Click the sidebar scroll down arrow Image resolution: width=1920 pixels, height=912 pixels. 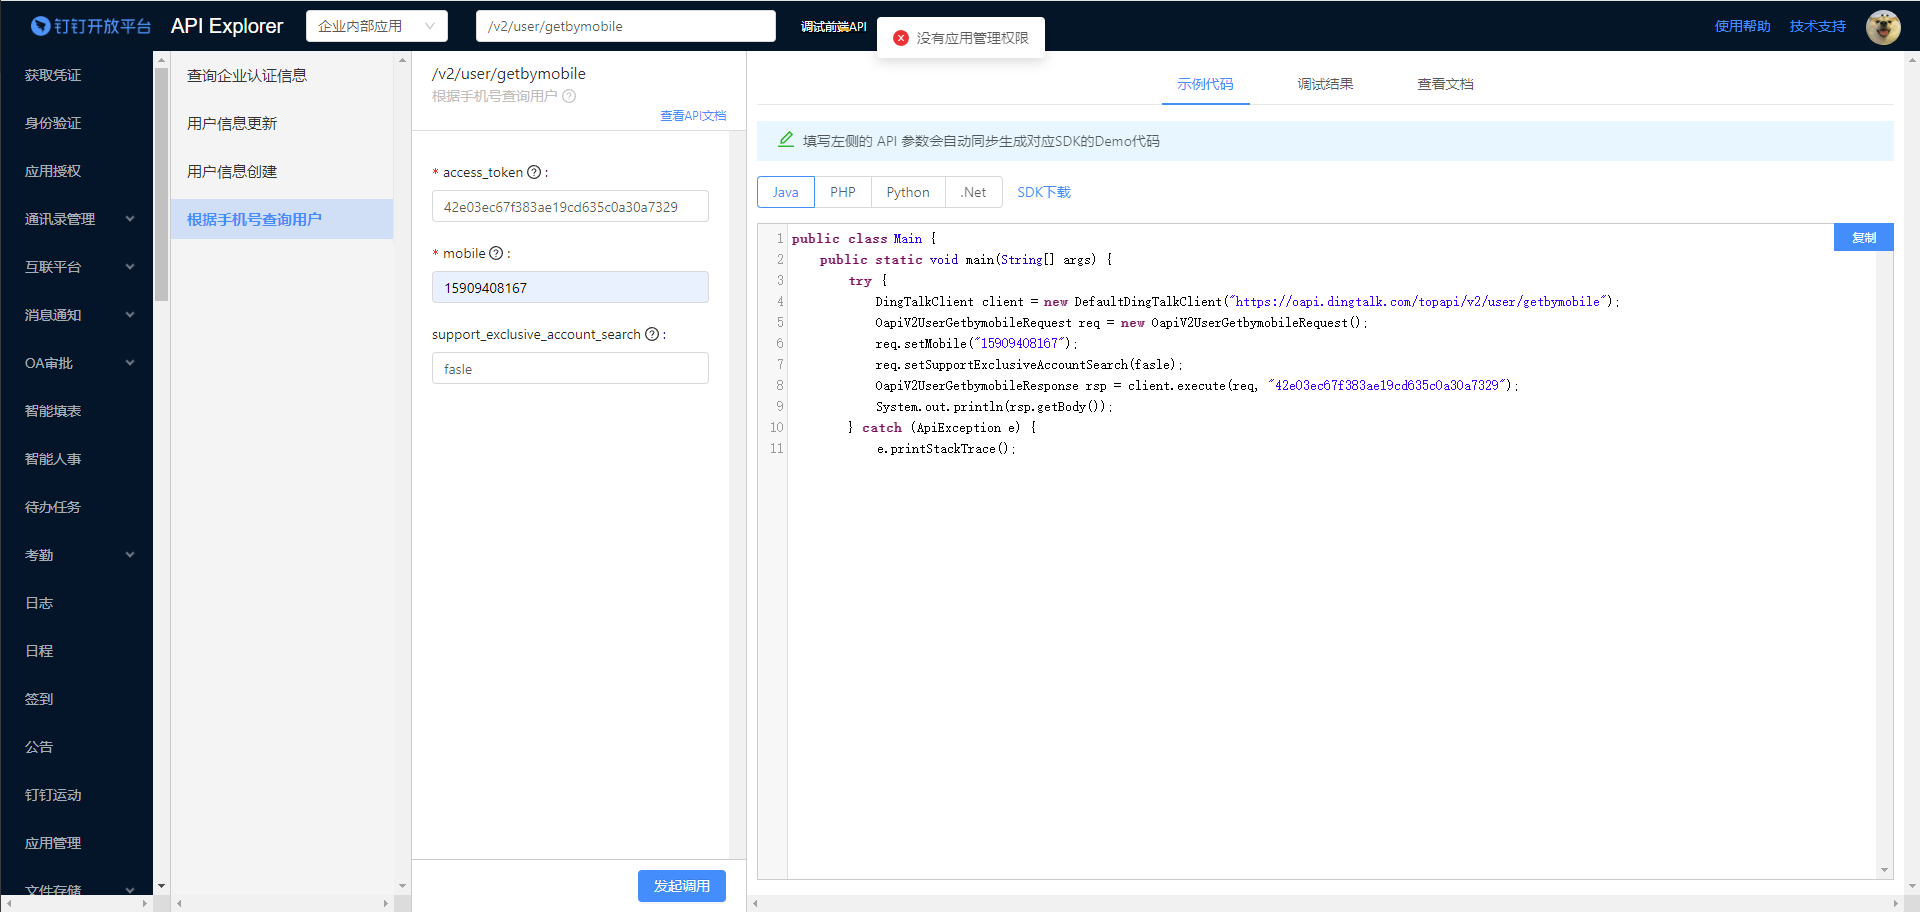pos(161,886)
